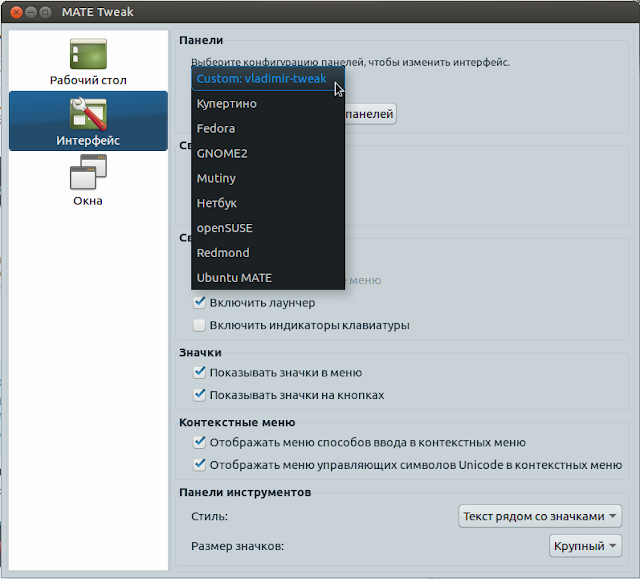
Task: Pick Нетбук from the dropdown list
Action: click(268, 203)
